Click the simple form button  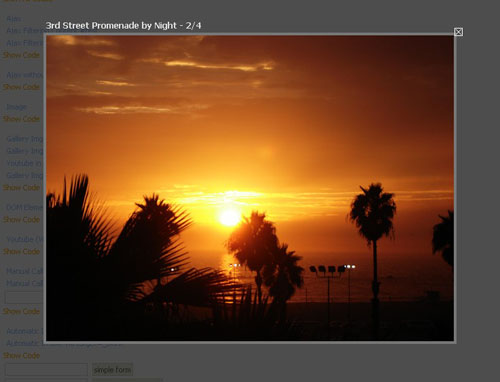point(113,370)
